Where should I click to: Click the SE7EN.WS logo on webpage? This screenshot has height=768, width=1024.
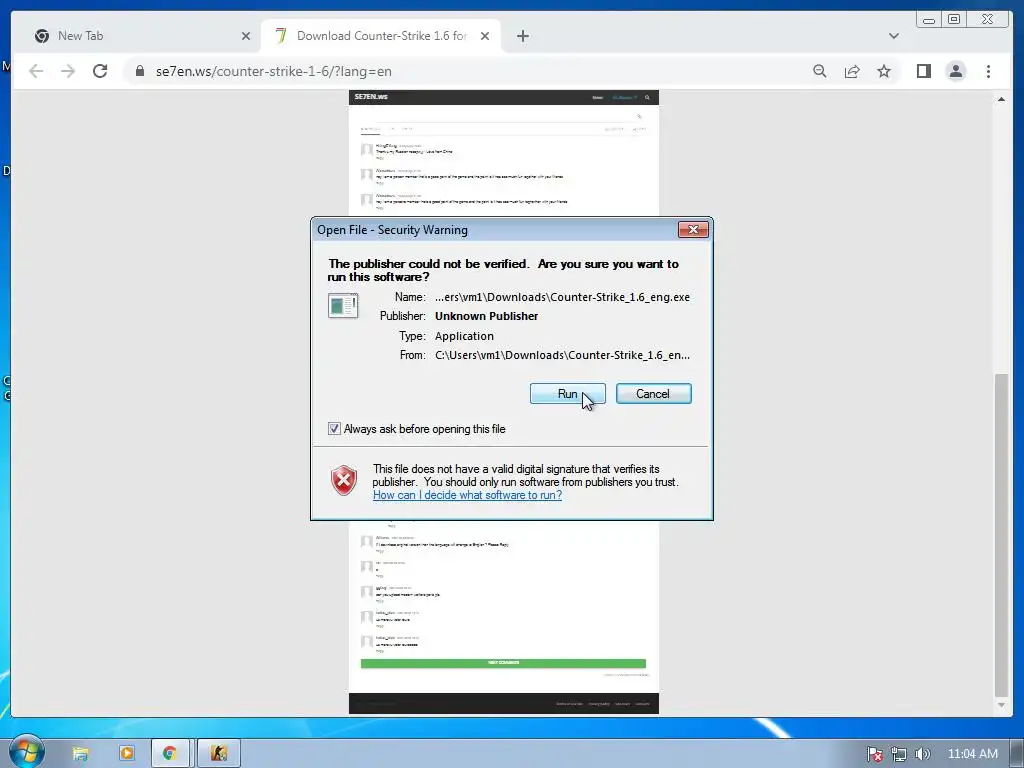tap(371, 97)
